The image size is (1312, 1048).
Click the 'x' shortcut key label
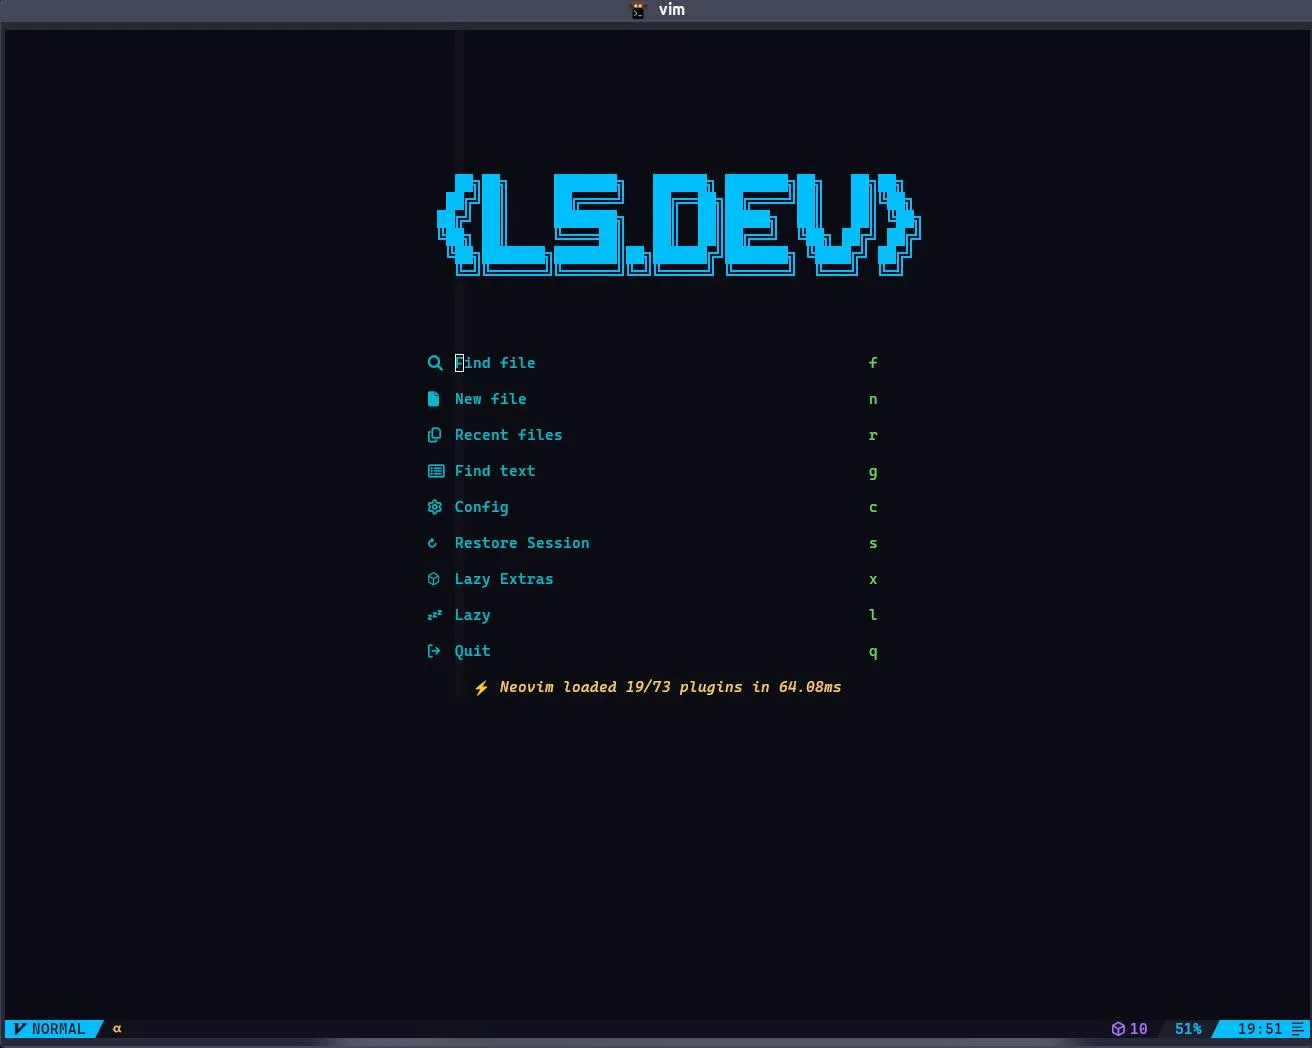click(873, 579)
